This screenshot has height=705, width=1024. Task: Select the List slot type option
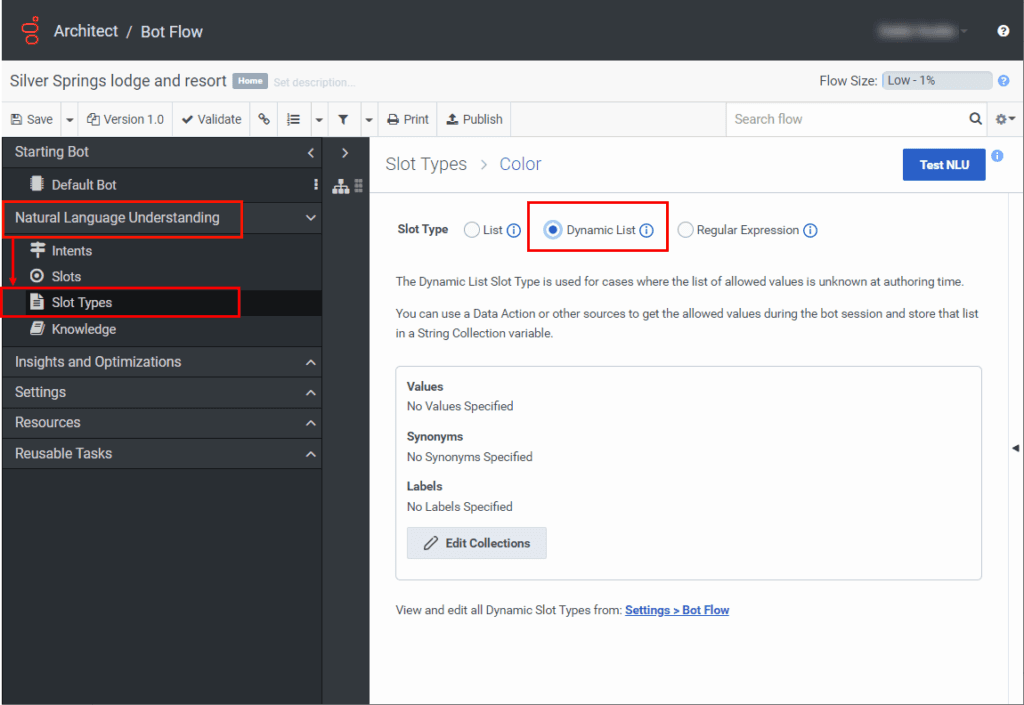click(471, 229)
